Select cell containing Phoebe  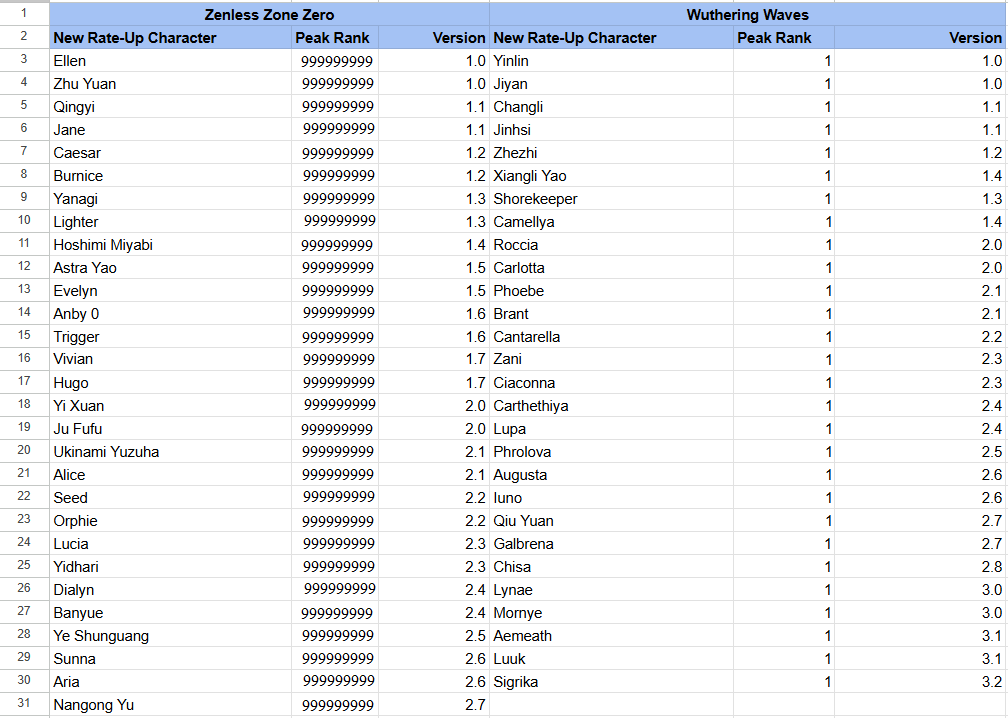coord(611,291)
